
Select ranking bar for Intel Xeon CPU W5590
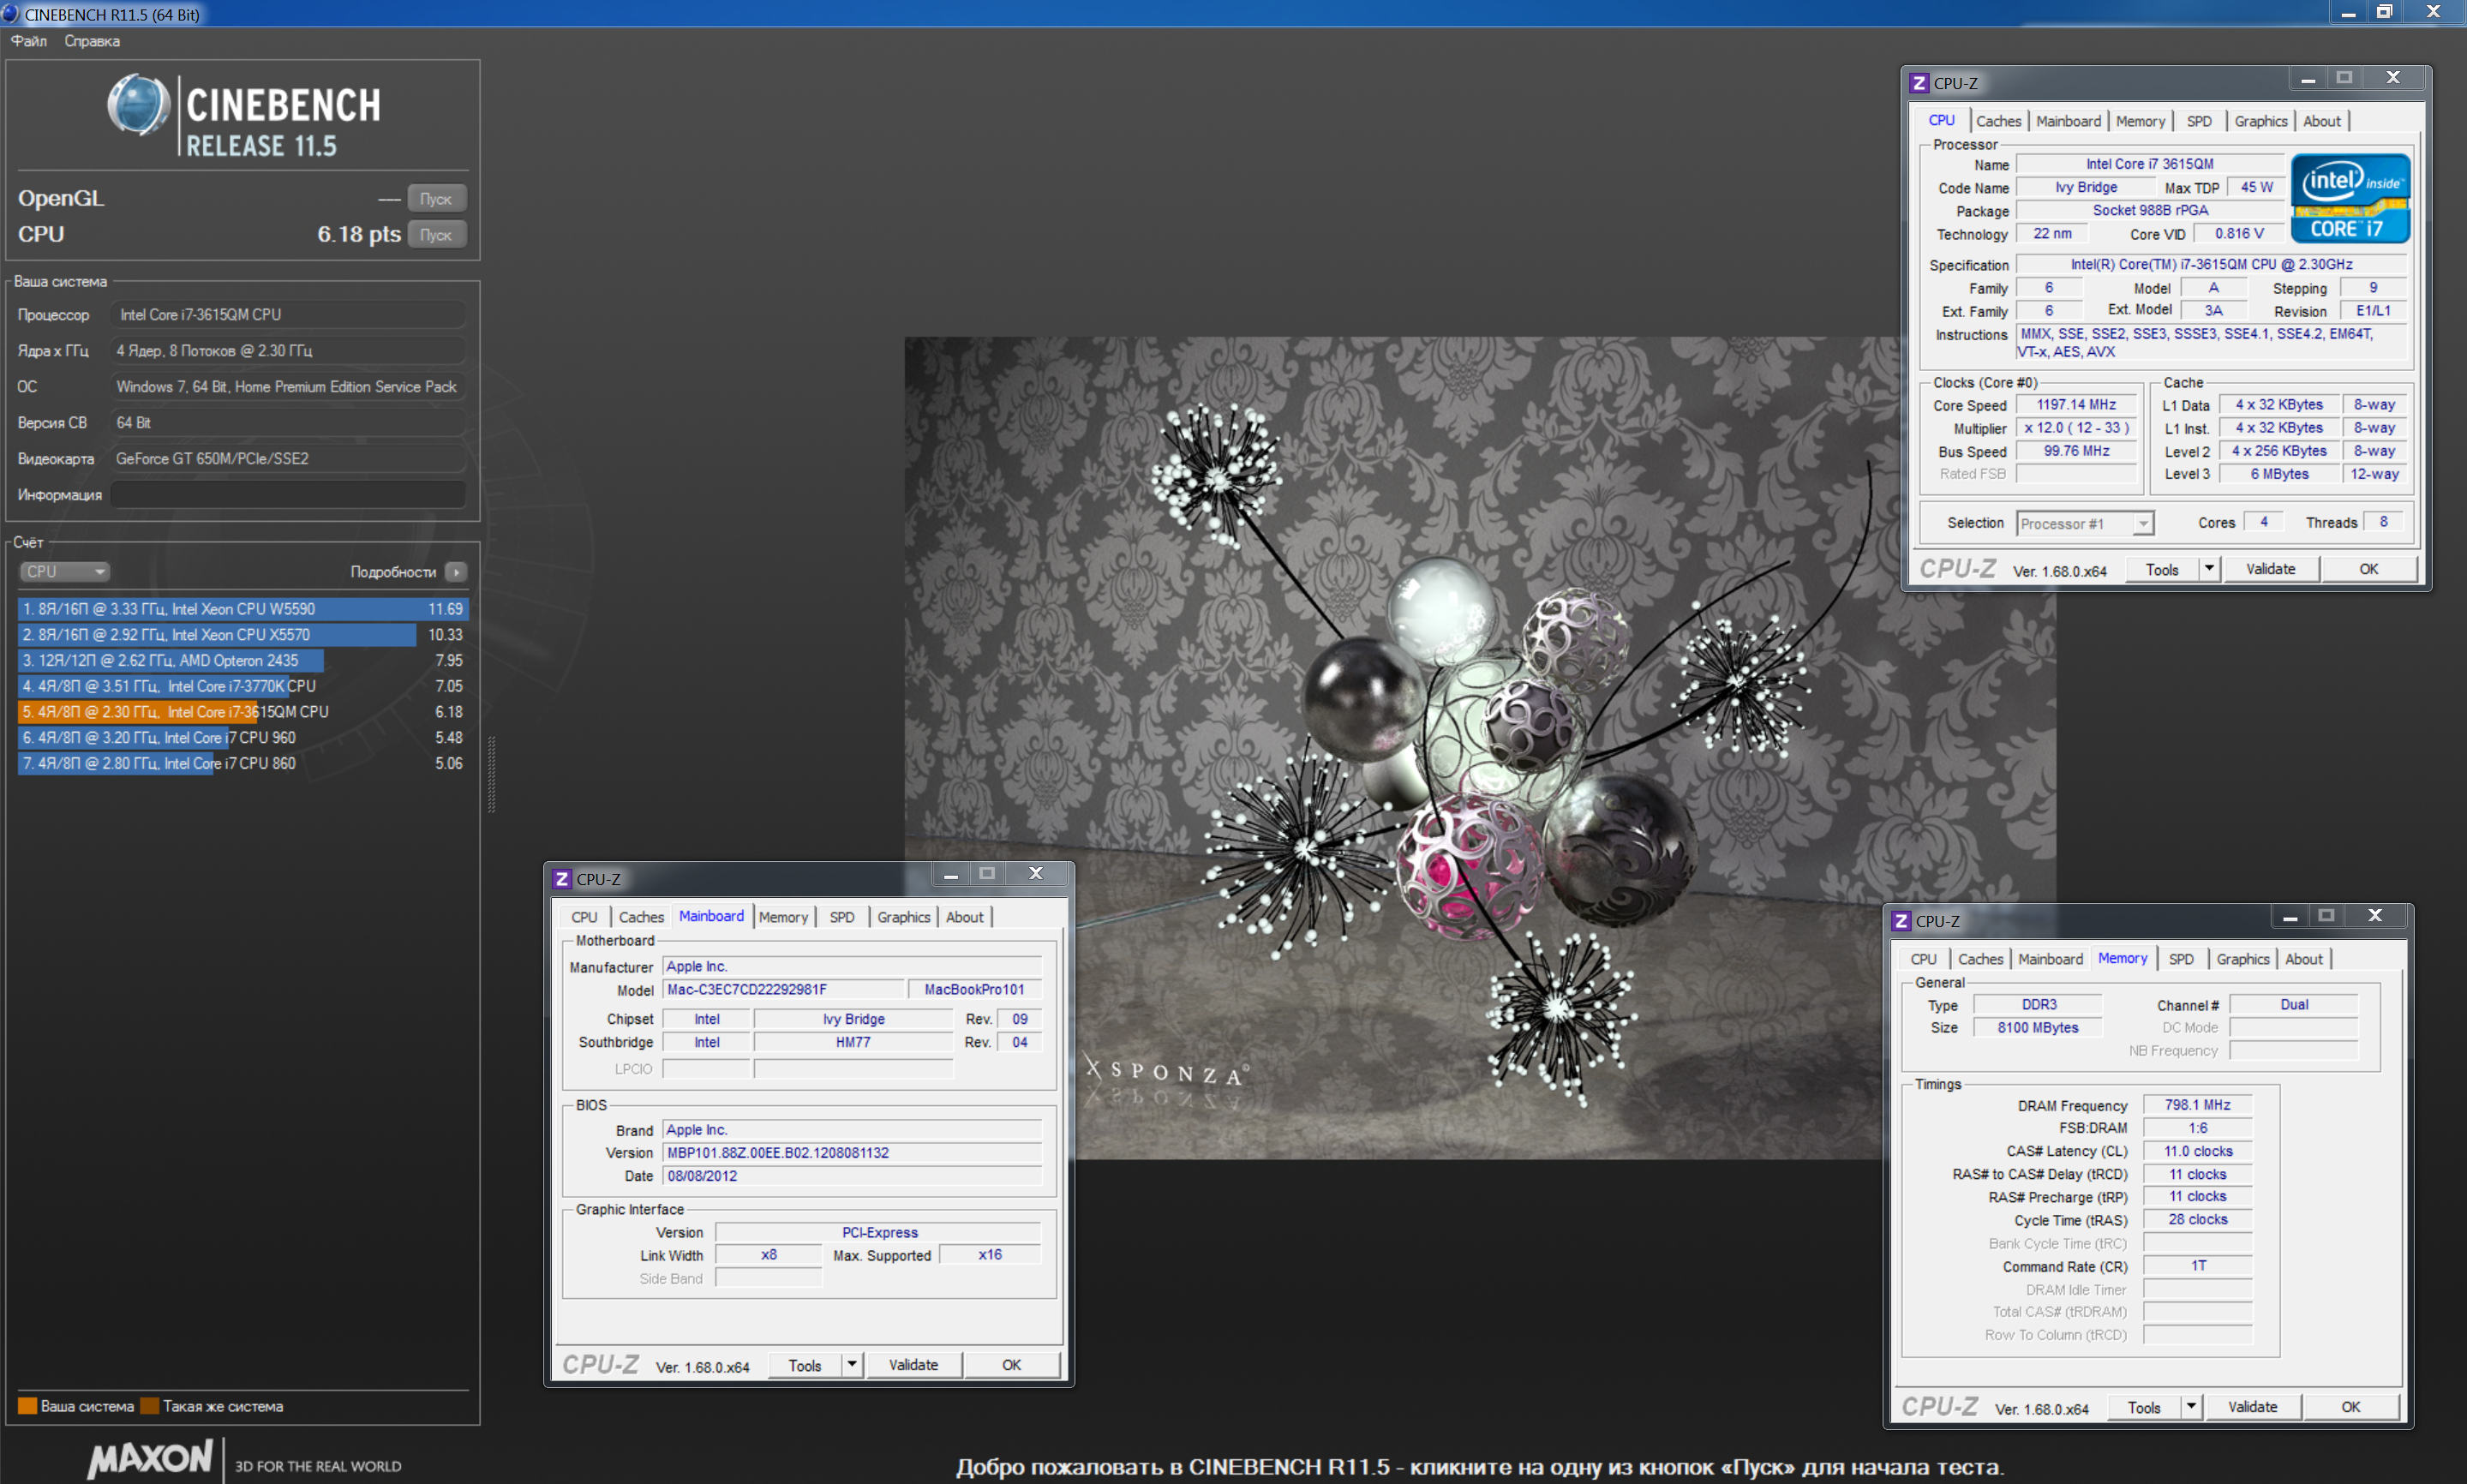(x=243, y=609)
